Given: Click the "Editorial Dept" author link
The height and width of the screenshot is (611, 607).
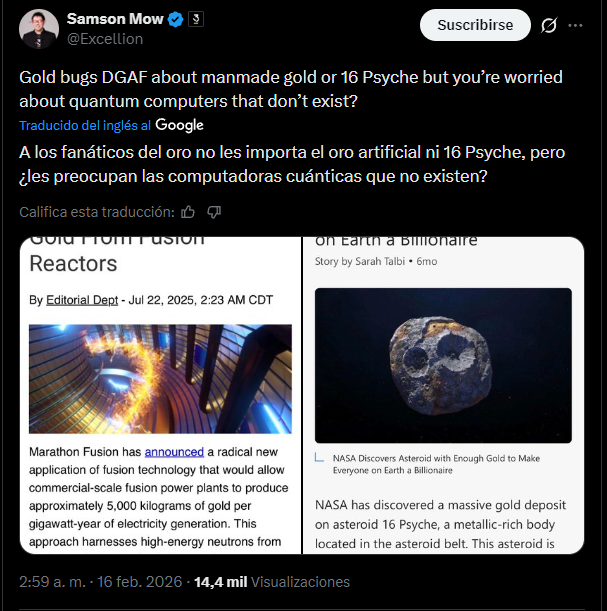Looking at the screenshot, I should click(x=82, y=300).
